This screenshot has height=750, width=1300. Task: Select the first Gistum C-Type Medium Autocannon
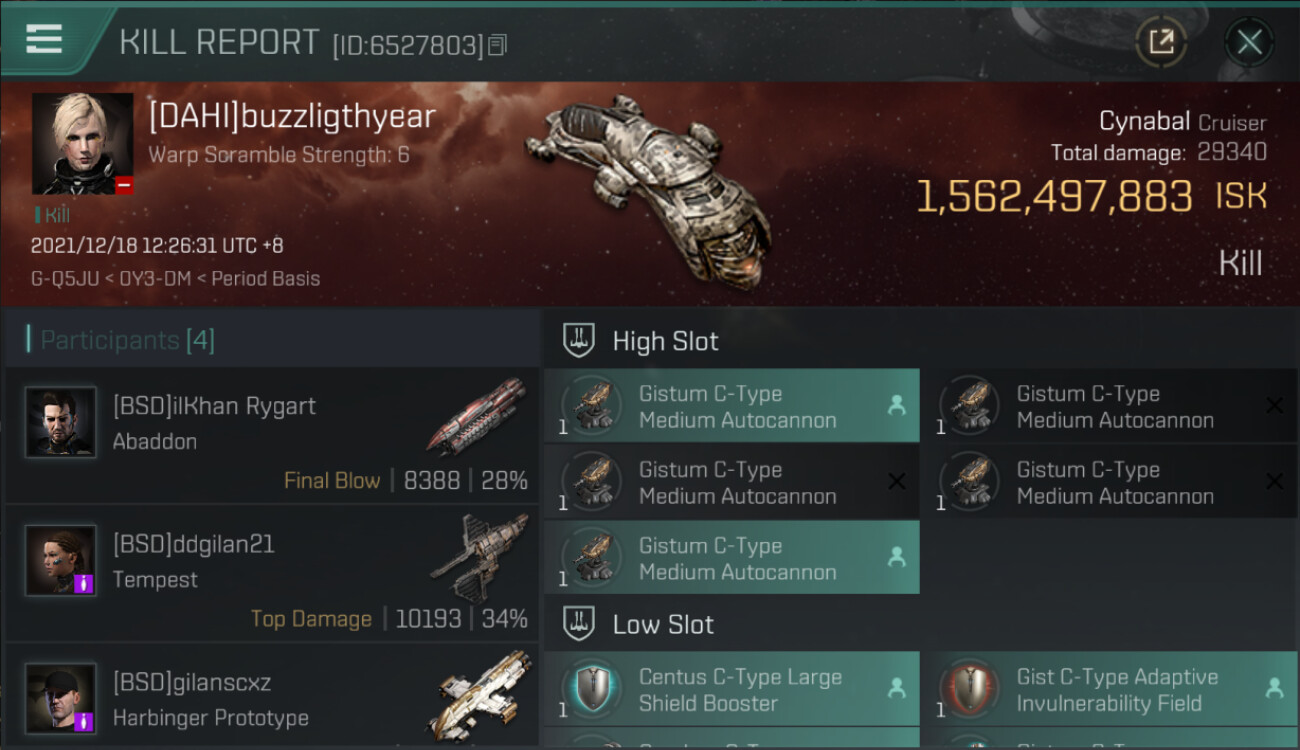pos(731,406)
